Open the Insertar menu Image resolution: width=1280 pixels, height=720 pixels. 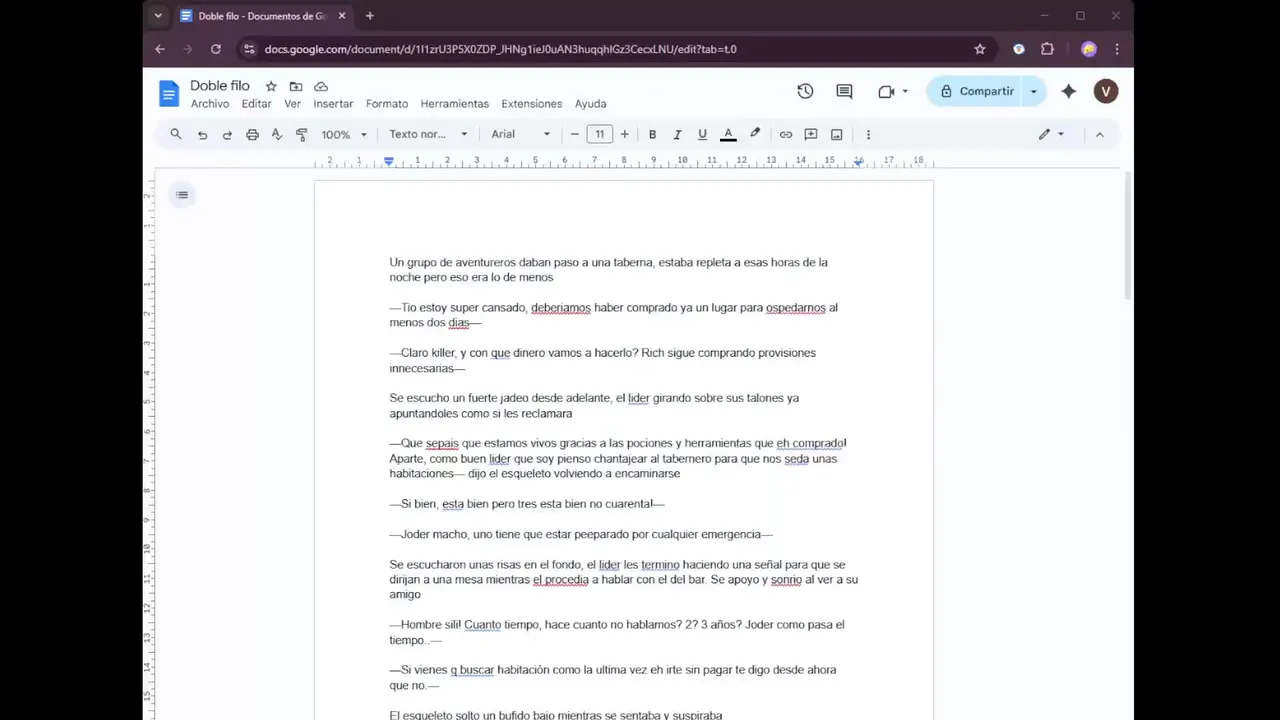tap(333, 104)
